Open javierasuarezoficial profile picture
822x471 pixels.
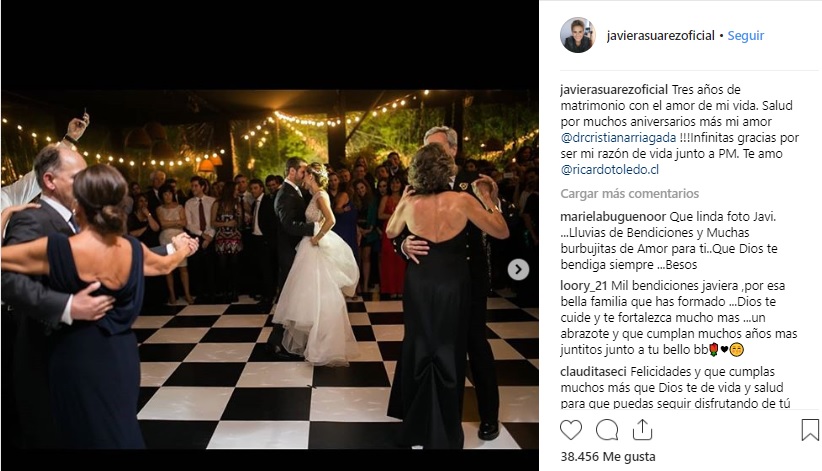pyautogui.click(x=578, y=35)
